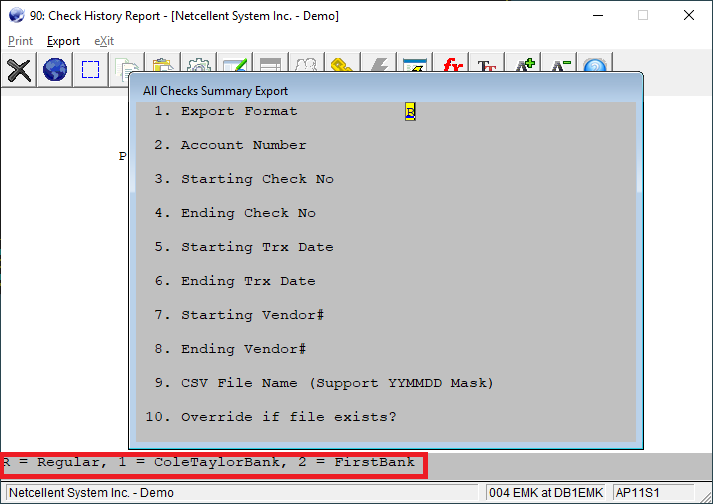Screen dimensions: 713x504
Task: Click the '1. Export Format' label
Action: click(x=226, y=111)
